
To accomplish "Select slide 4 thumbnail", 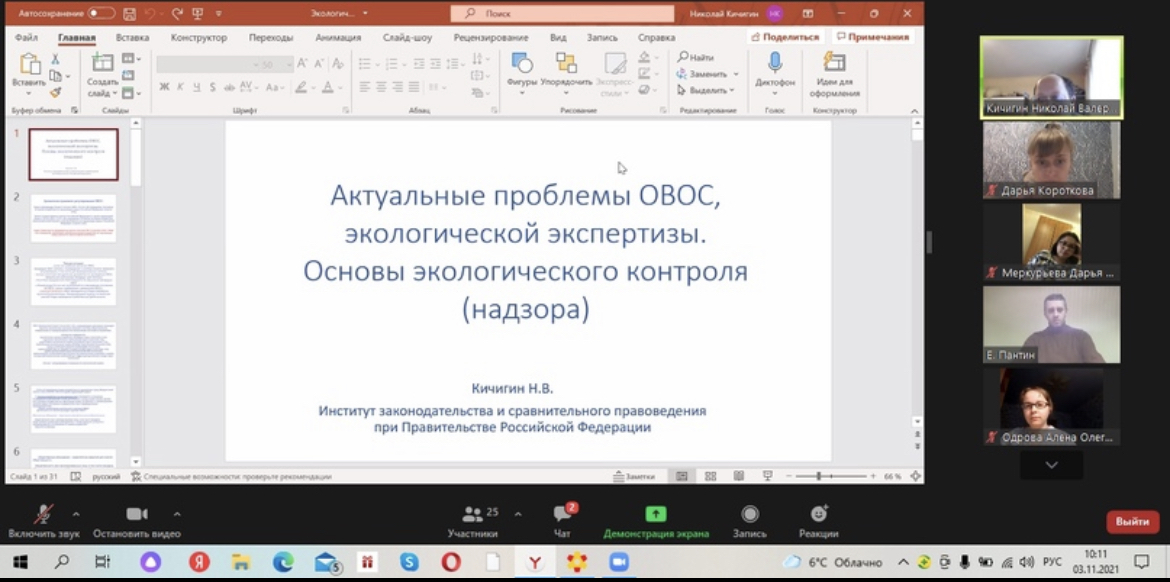I will click(x=73, y=345).
